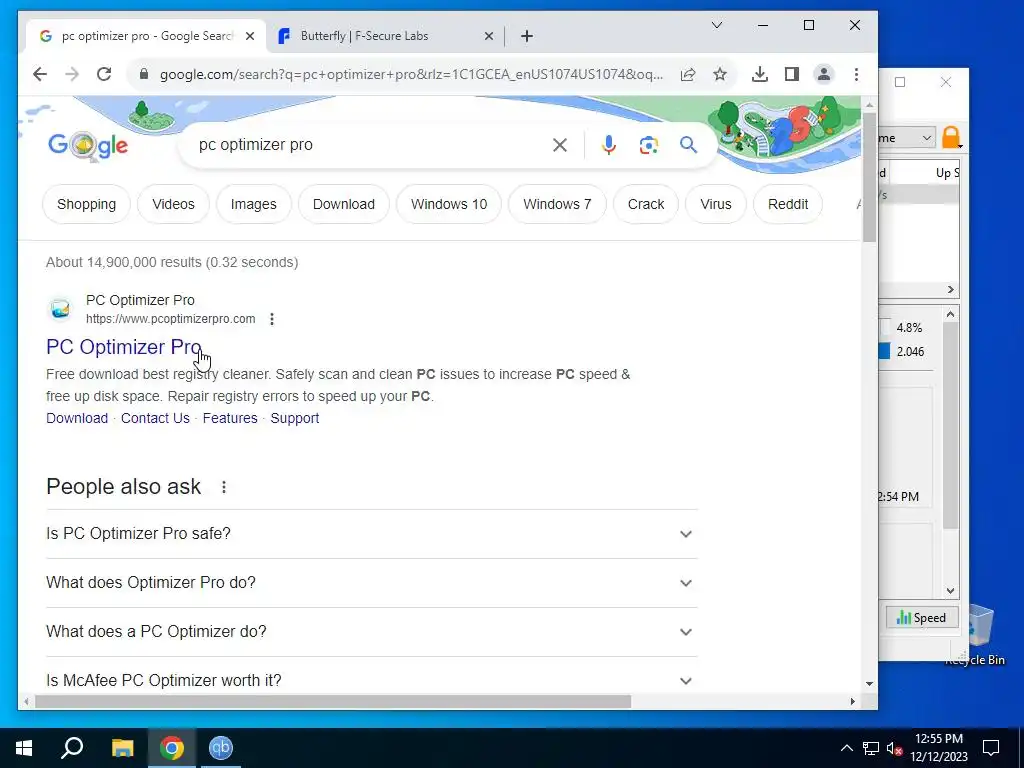The width and height of the screenshot is (1024, 768).
Task: Go forward using the arrow in Chrome toolbar
Action: point(72,74)
